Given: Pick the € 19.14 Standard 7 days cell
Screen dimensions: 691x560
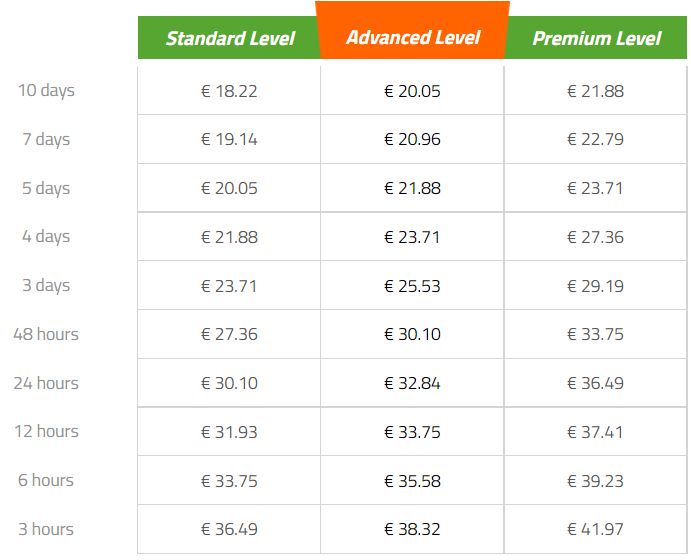Looking at the screenshot, I should click(229, 139).
